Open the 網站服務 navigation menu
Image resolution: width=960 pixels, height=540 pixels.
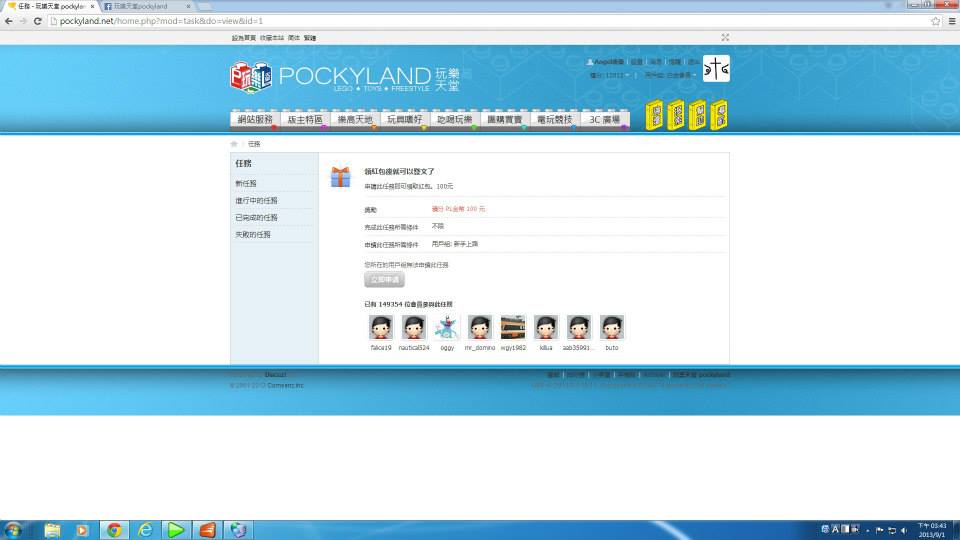(255, 120)
